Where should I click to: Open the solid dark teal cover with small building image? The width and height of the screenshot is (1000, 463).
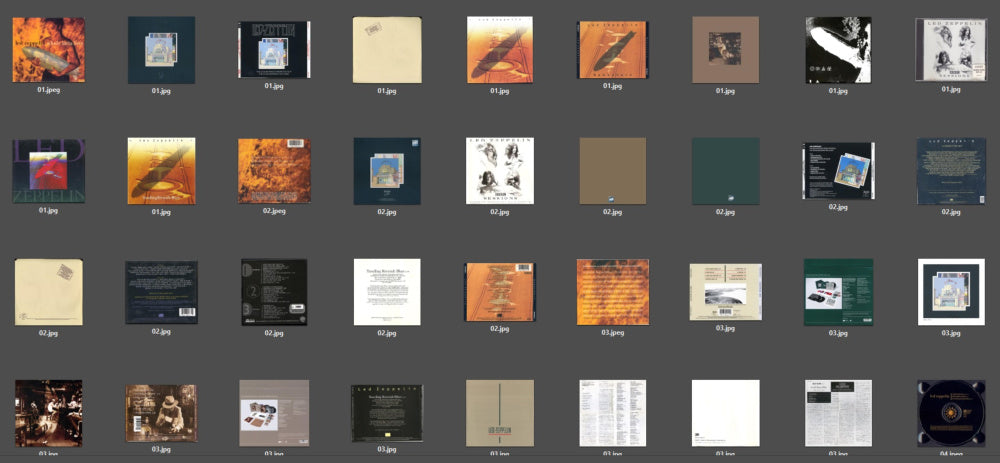(161, 50)
